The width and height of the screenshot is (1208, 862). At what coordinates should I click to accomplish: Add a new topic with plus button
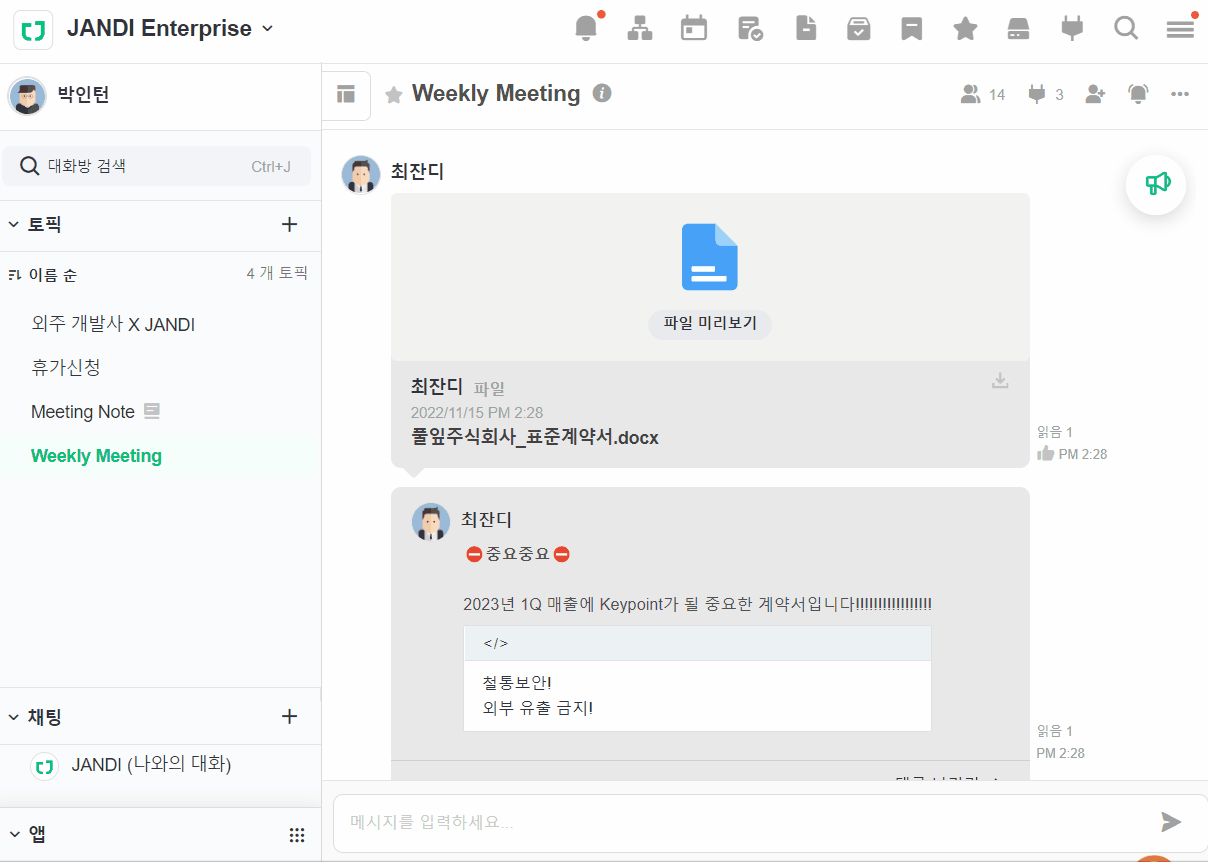(290, 225)
